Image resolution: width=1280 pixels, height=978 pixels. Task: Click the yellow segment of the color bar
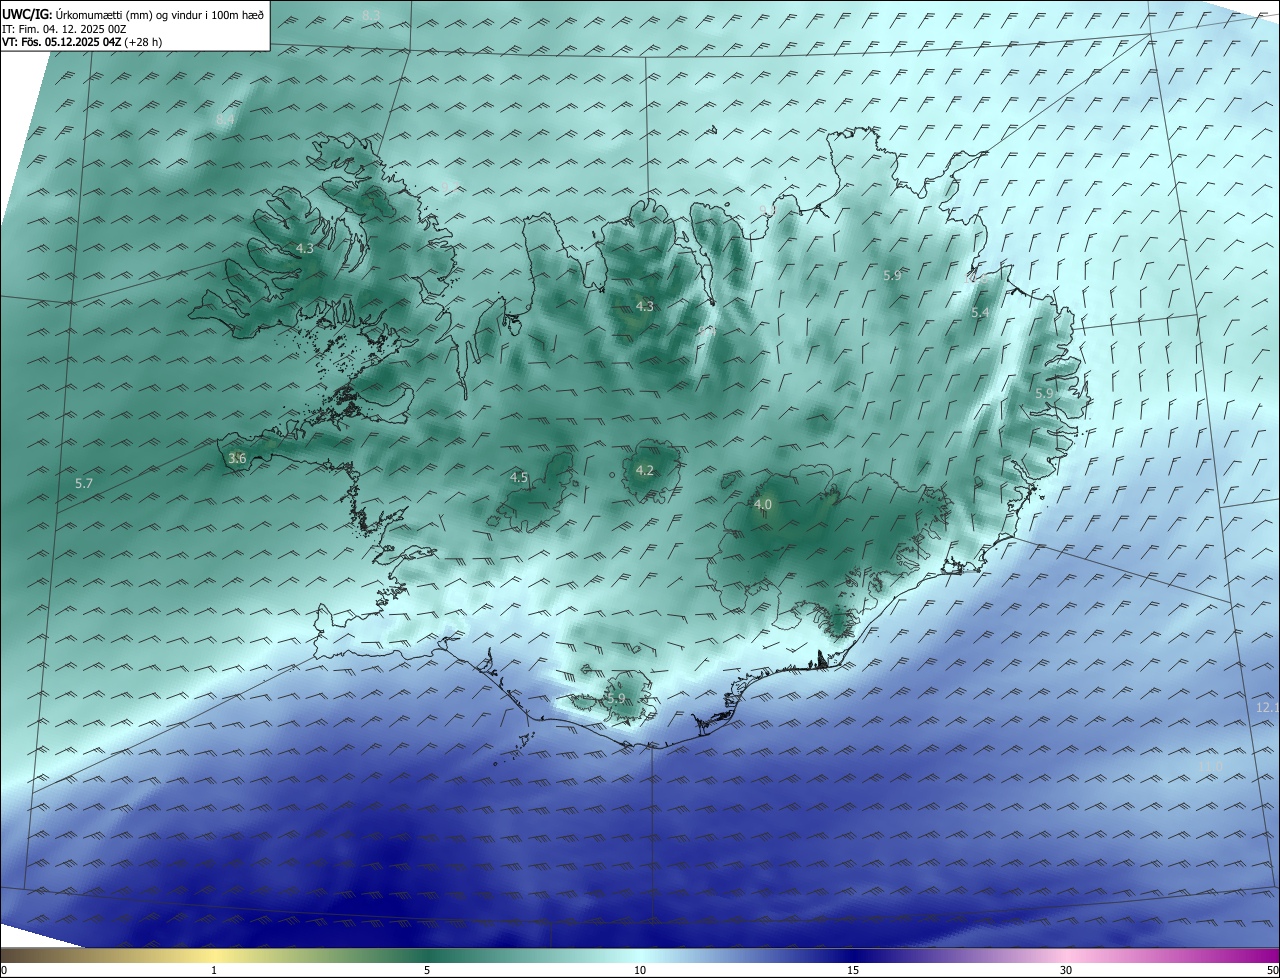point(215,955)
